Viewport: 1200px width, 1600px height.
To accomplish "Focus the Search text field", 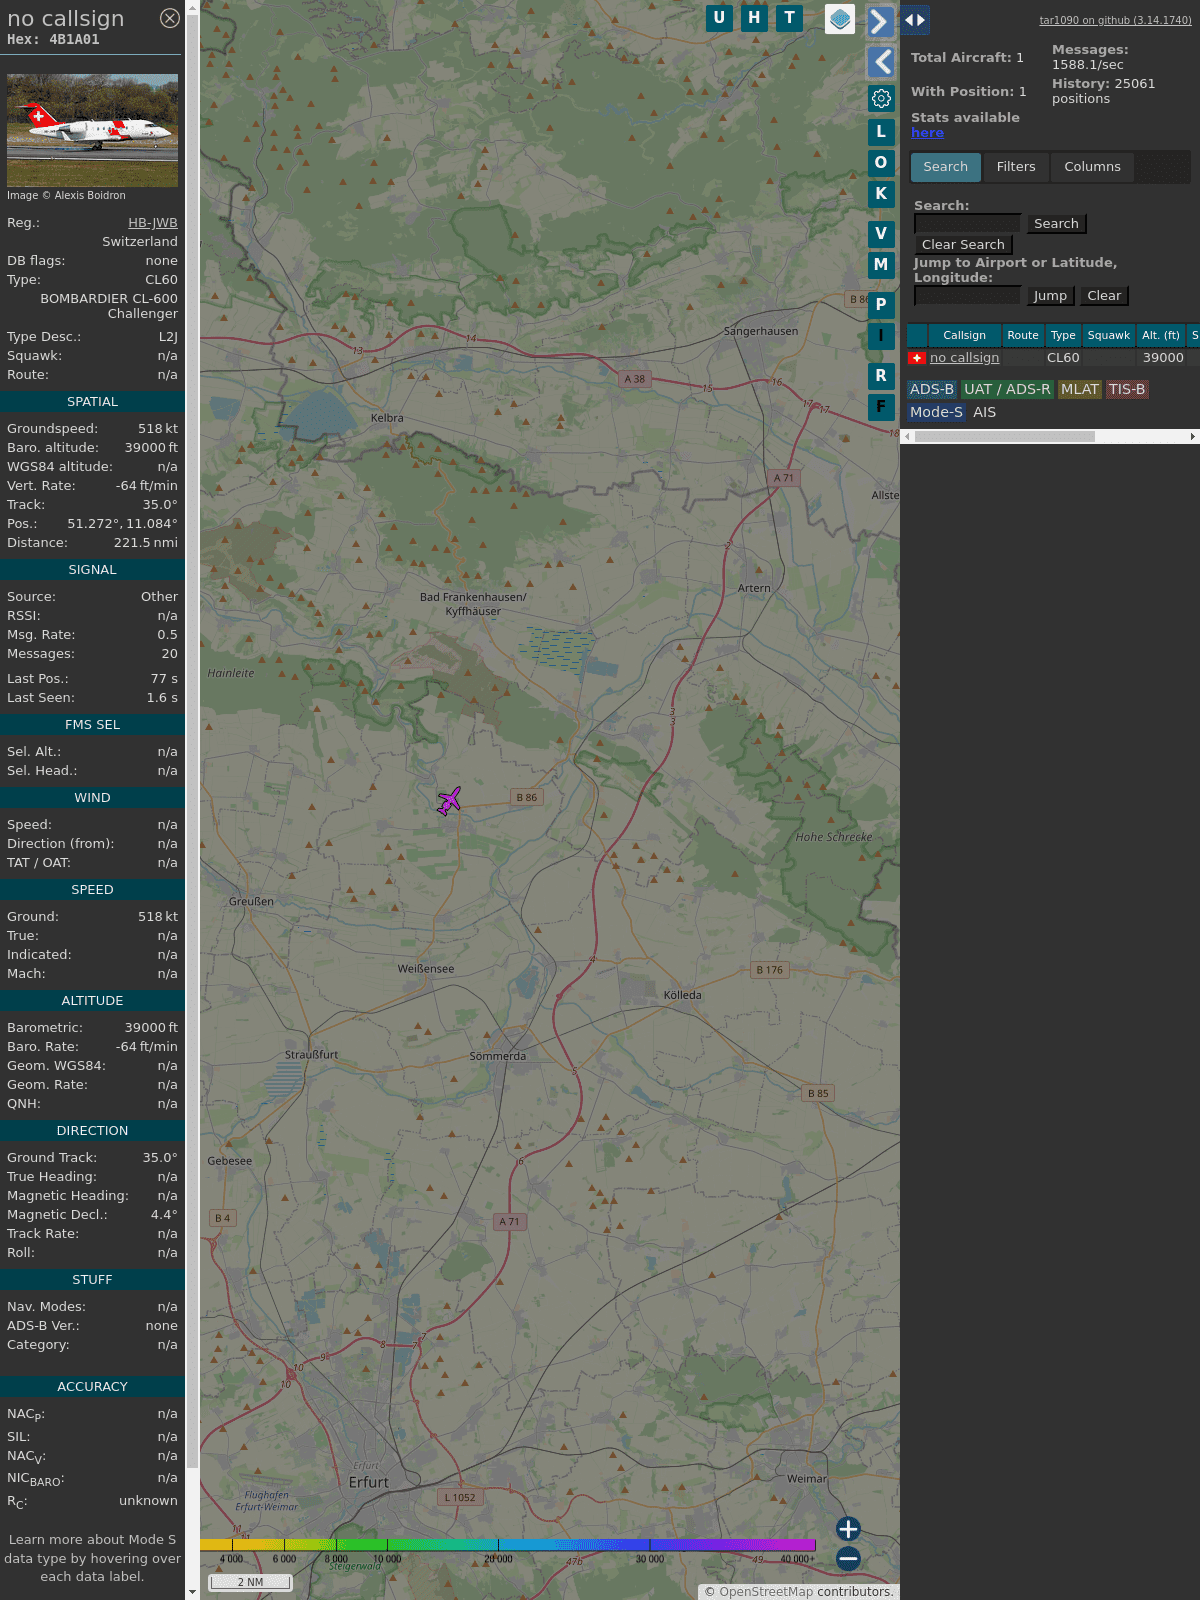I will pos(967,223).
